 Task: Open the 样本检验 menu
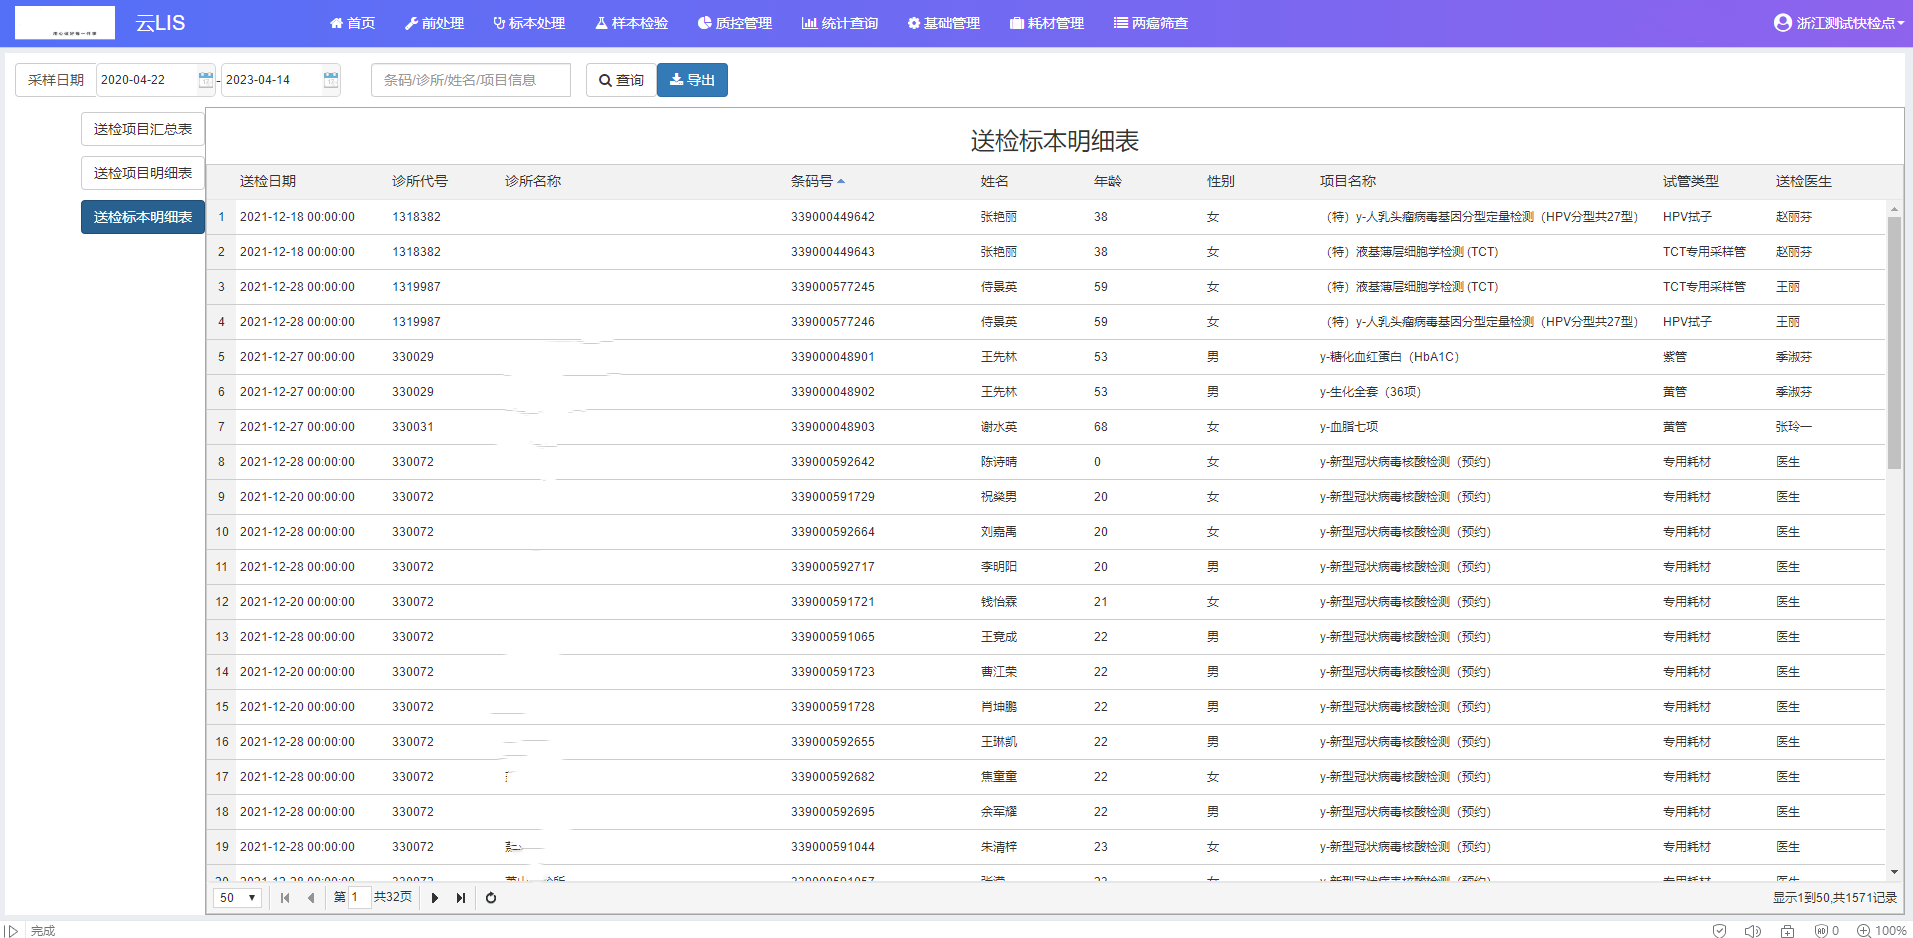pos(631,23)
